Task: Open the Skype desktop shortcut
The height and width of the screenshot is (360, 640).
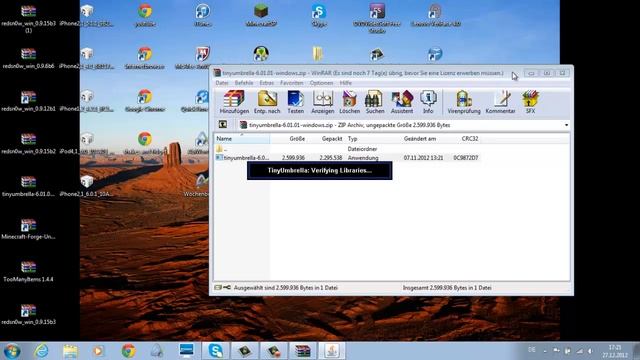Action: [x=319, y=16]
